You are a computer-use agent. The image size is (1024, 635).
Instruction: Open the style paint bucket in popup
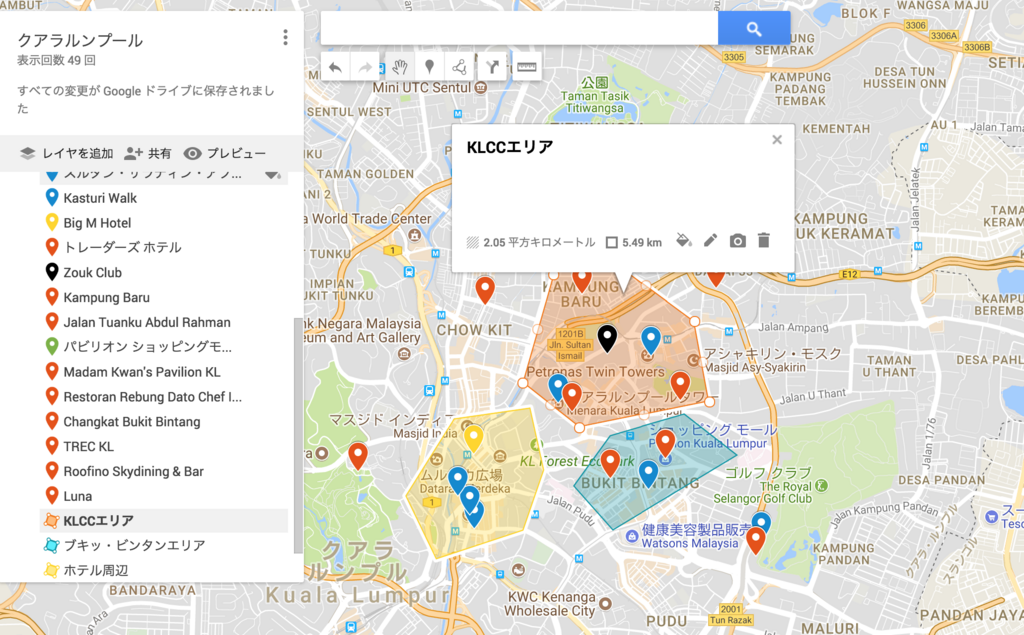pos(684,241)
